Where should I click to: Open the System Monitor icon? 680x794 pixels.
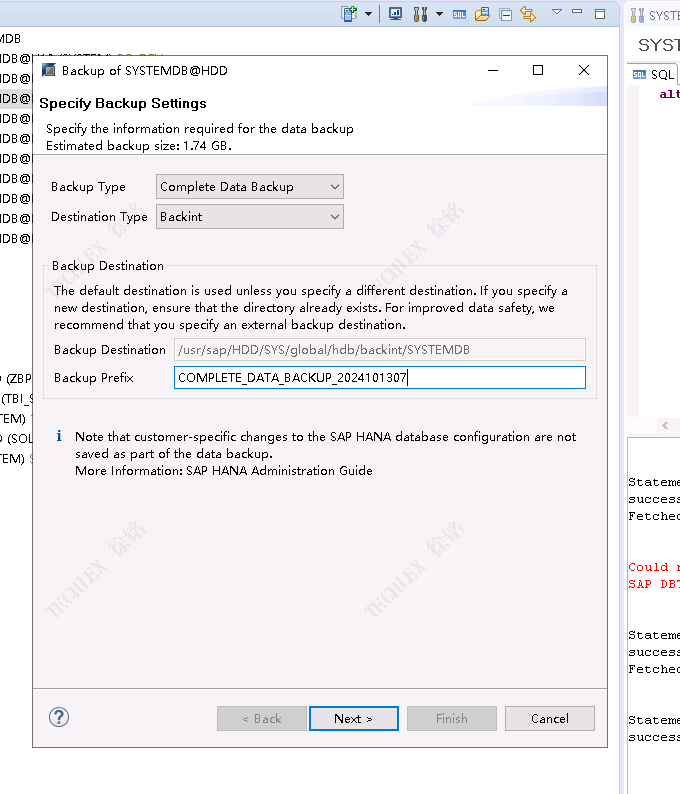395,14
